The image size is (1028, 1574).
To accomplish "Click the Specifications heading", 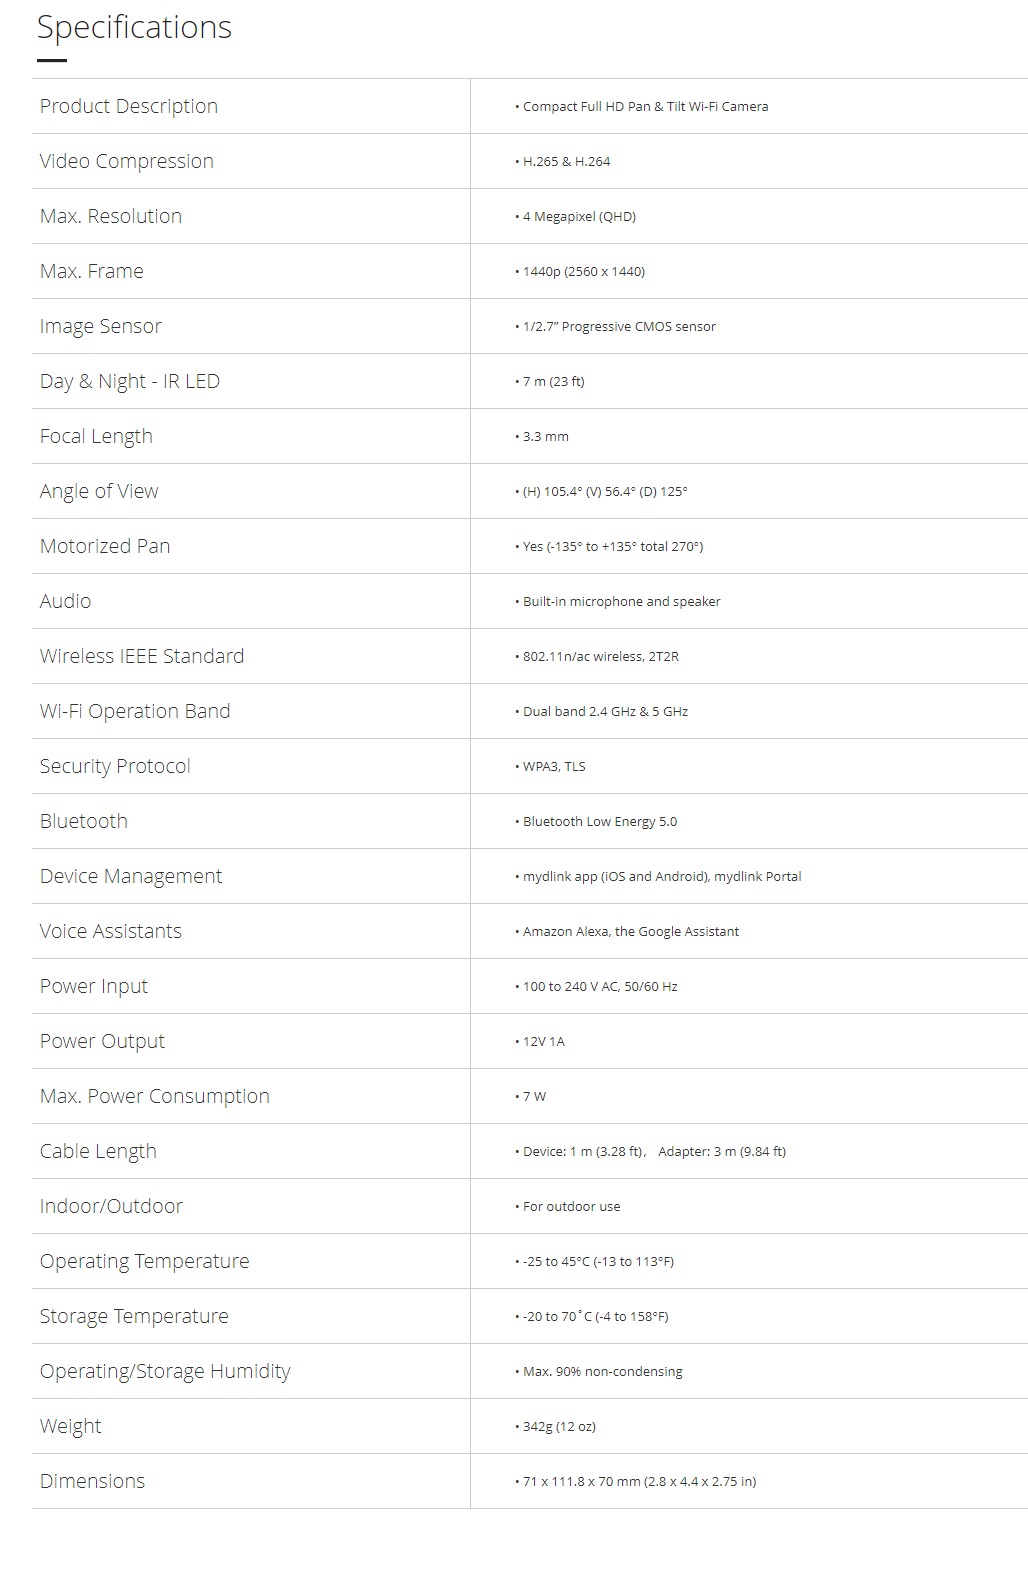I will (134, 28).
